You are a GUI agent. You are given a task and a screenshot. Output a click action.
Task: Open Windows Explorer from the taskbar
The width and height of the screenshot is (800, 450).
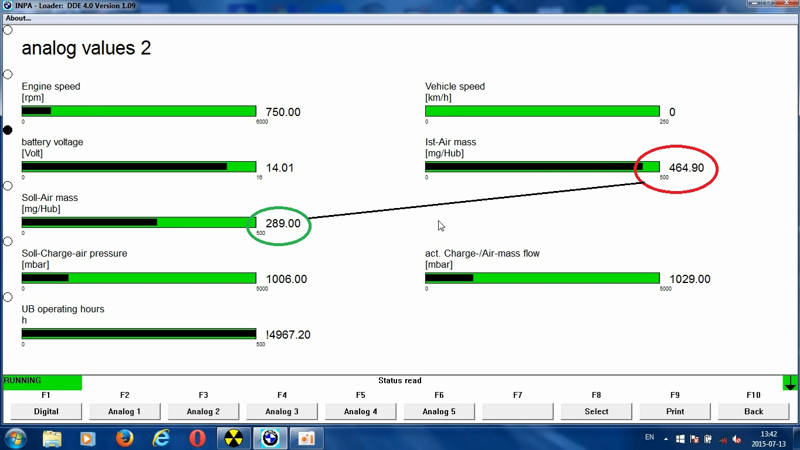tap(52, 438)
